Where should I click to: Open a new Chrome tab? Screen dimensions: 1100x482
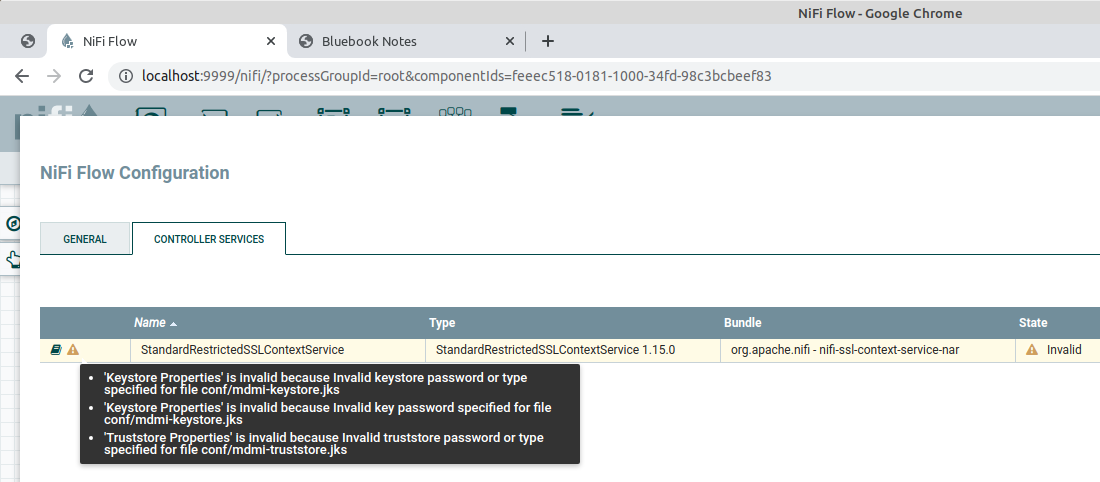pyautogui.click(x=548, y=41)
